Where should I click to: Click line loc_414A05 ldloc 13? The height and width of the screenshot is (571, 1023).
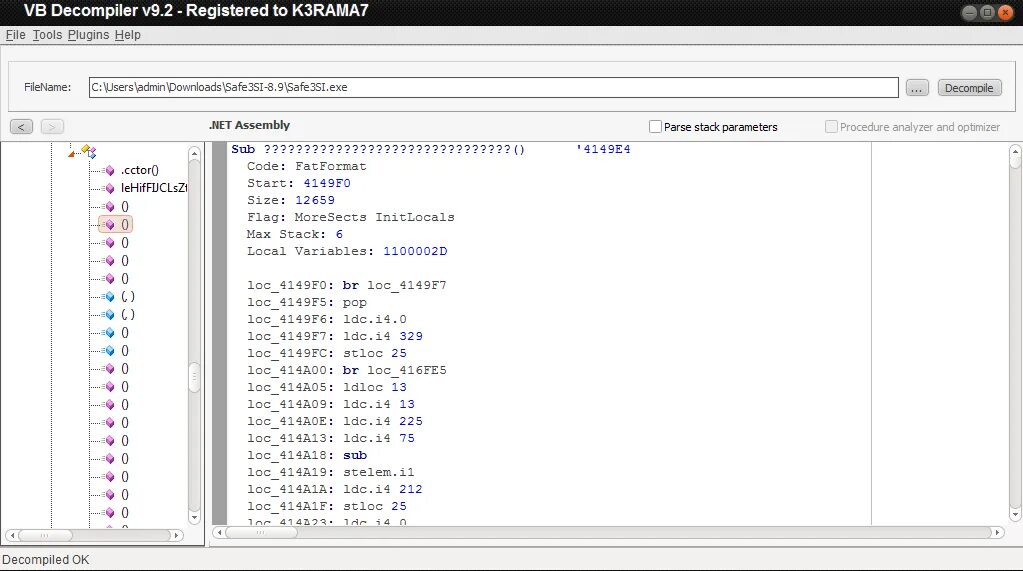click(327, 387)
